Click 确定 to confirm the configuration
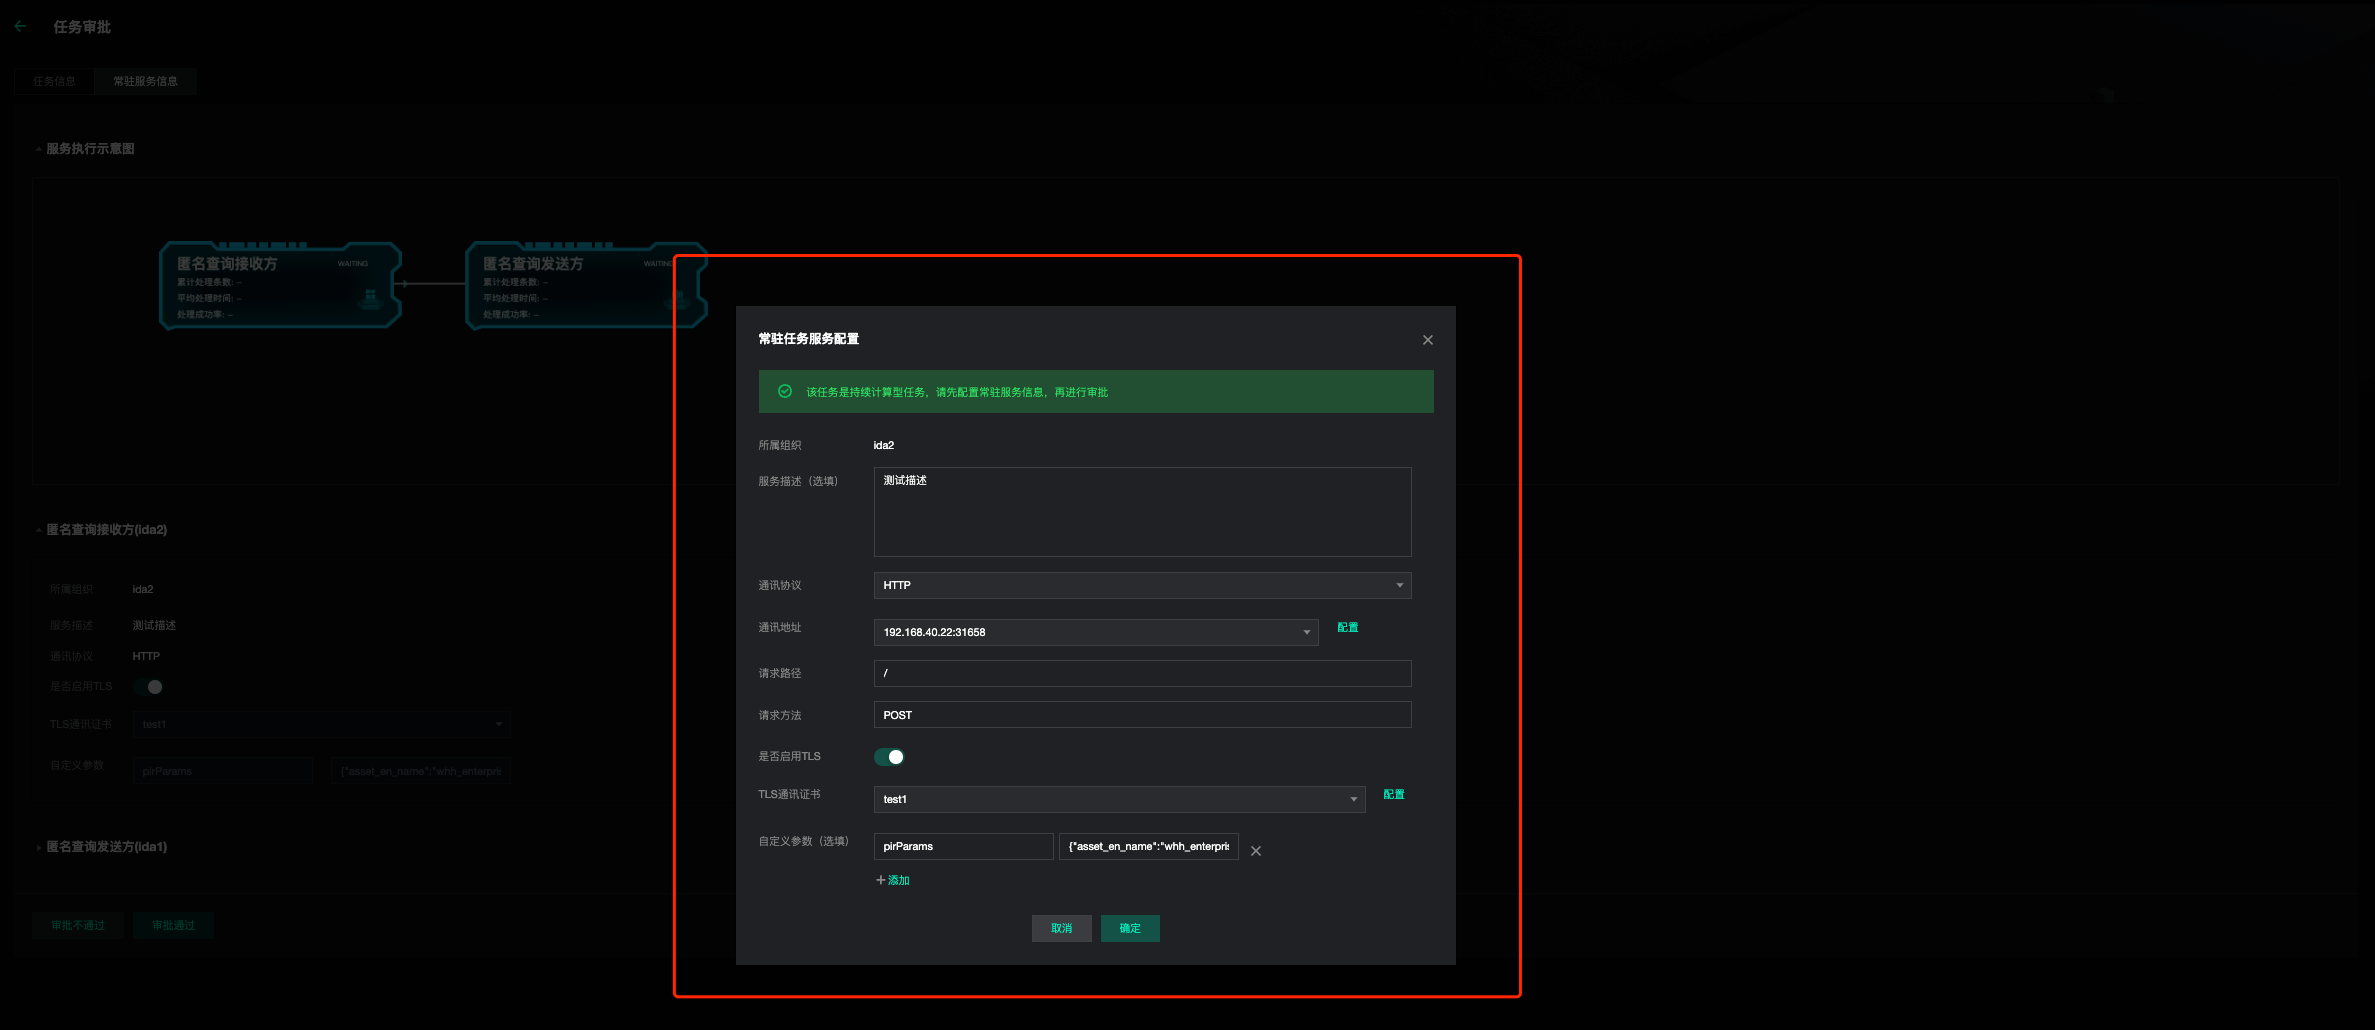Viewport: 2375px width, 1030px height. (x=1129, y=928)
